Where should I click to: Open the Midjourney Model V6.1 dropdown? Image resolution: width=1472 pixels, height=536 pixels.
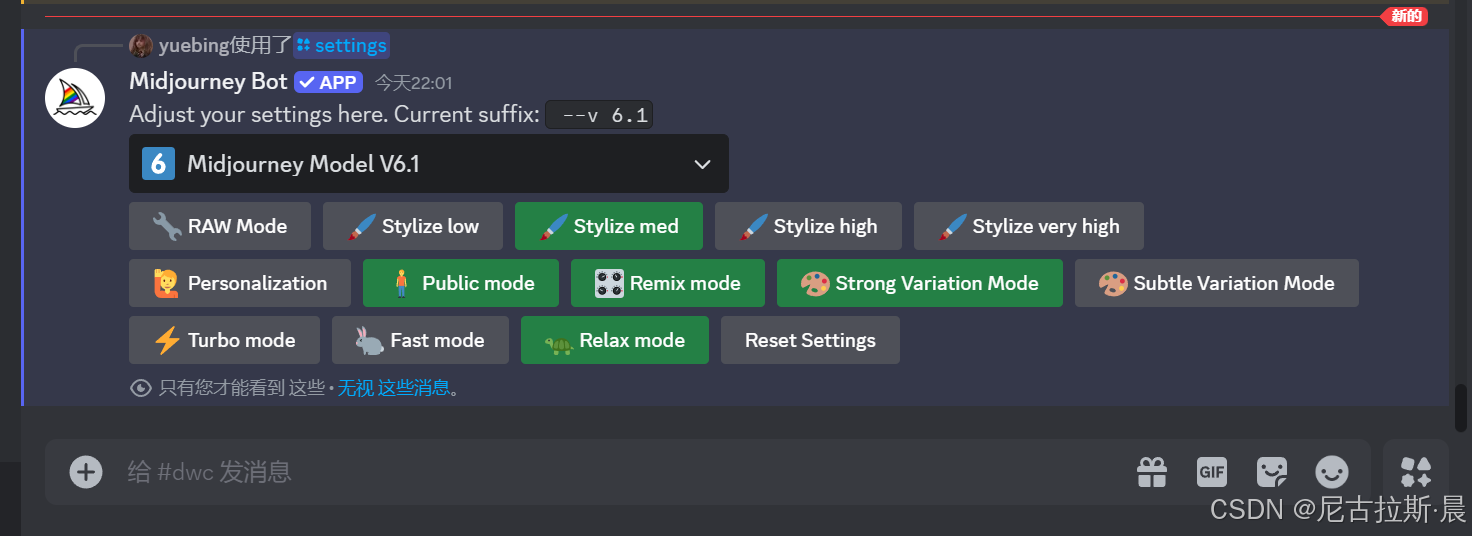[428, 164]
